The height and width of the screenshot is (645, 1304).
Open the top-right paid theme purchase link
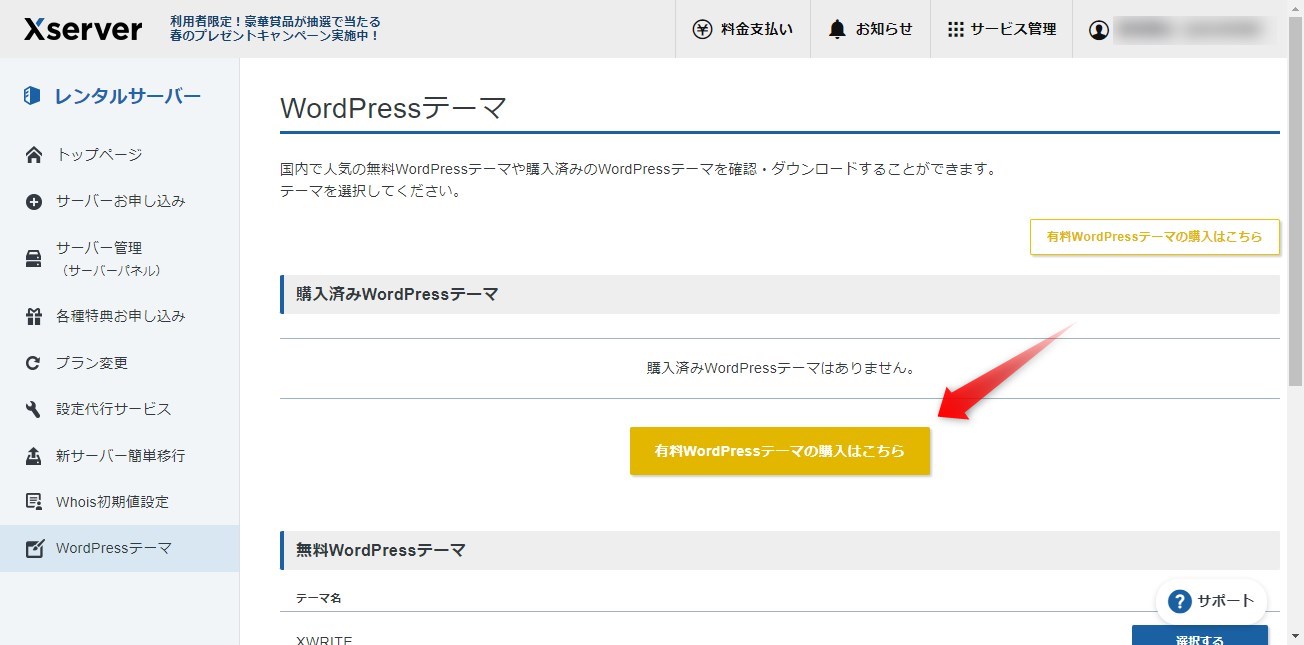pos(1154,237)
